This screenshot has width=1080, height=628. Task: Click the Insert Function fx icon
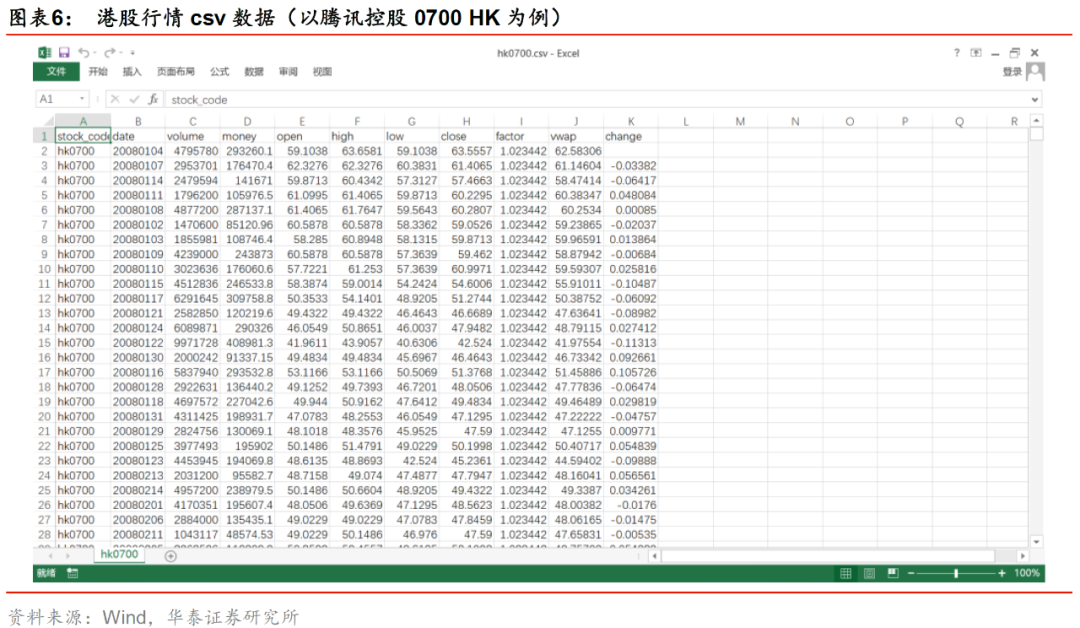tap(153, 99)
